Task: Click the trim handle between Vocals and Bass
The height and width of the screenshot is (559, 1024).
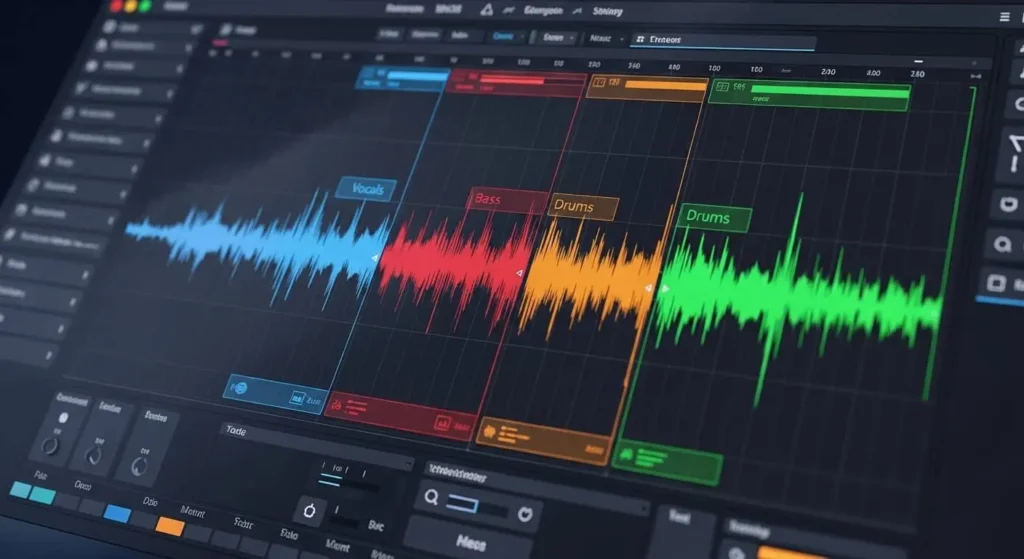Action: click(x=375, y=259)
